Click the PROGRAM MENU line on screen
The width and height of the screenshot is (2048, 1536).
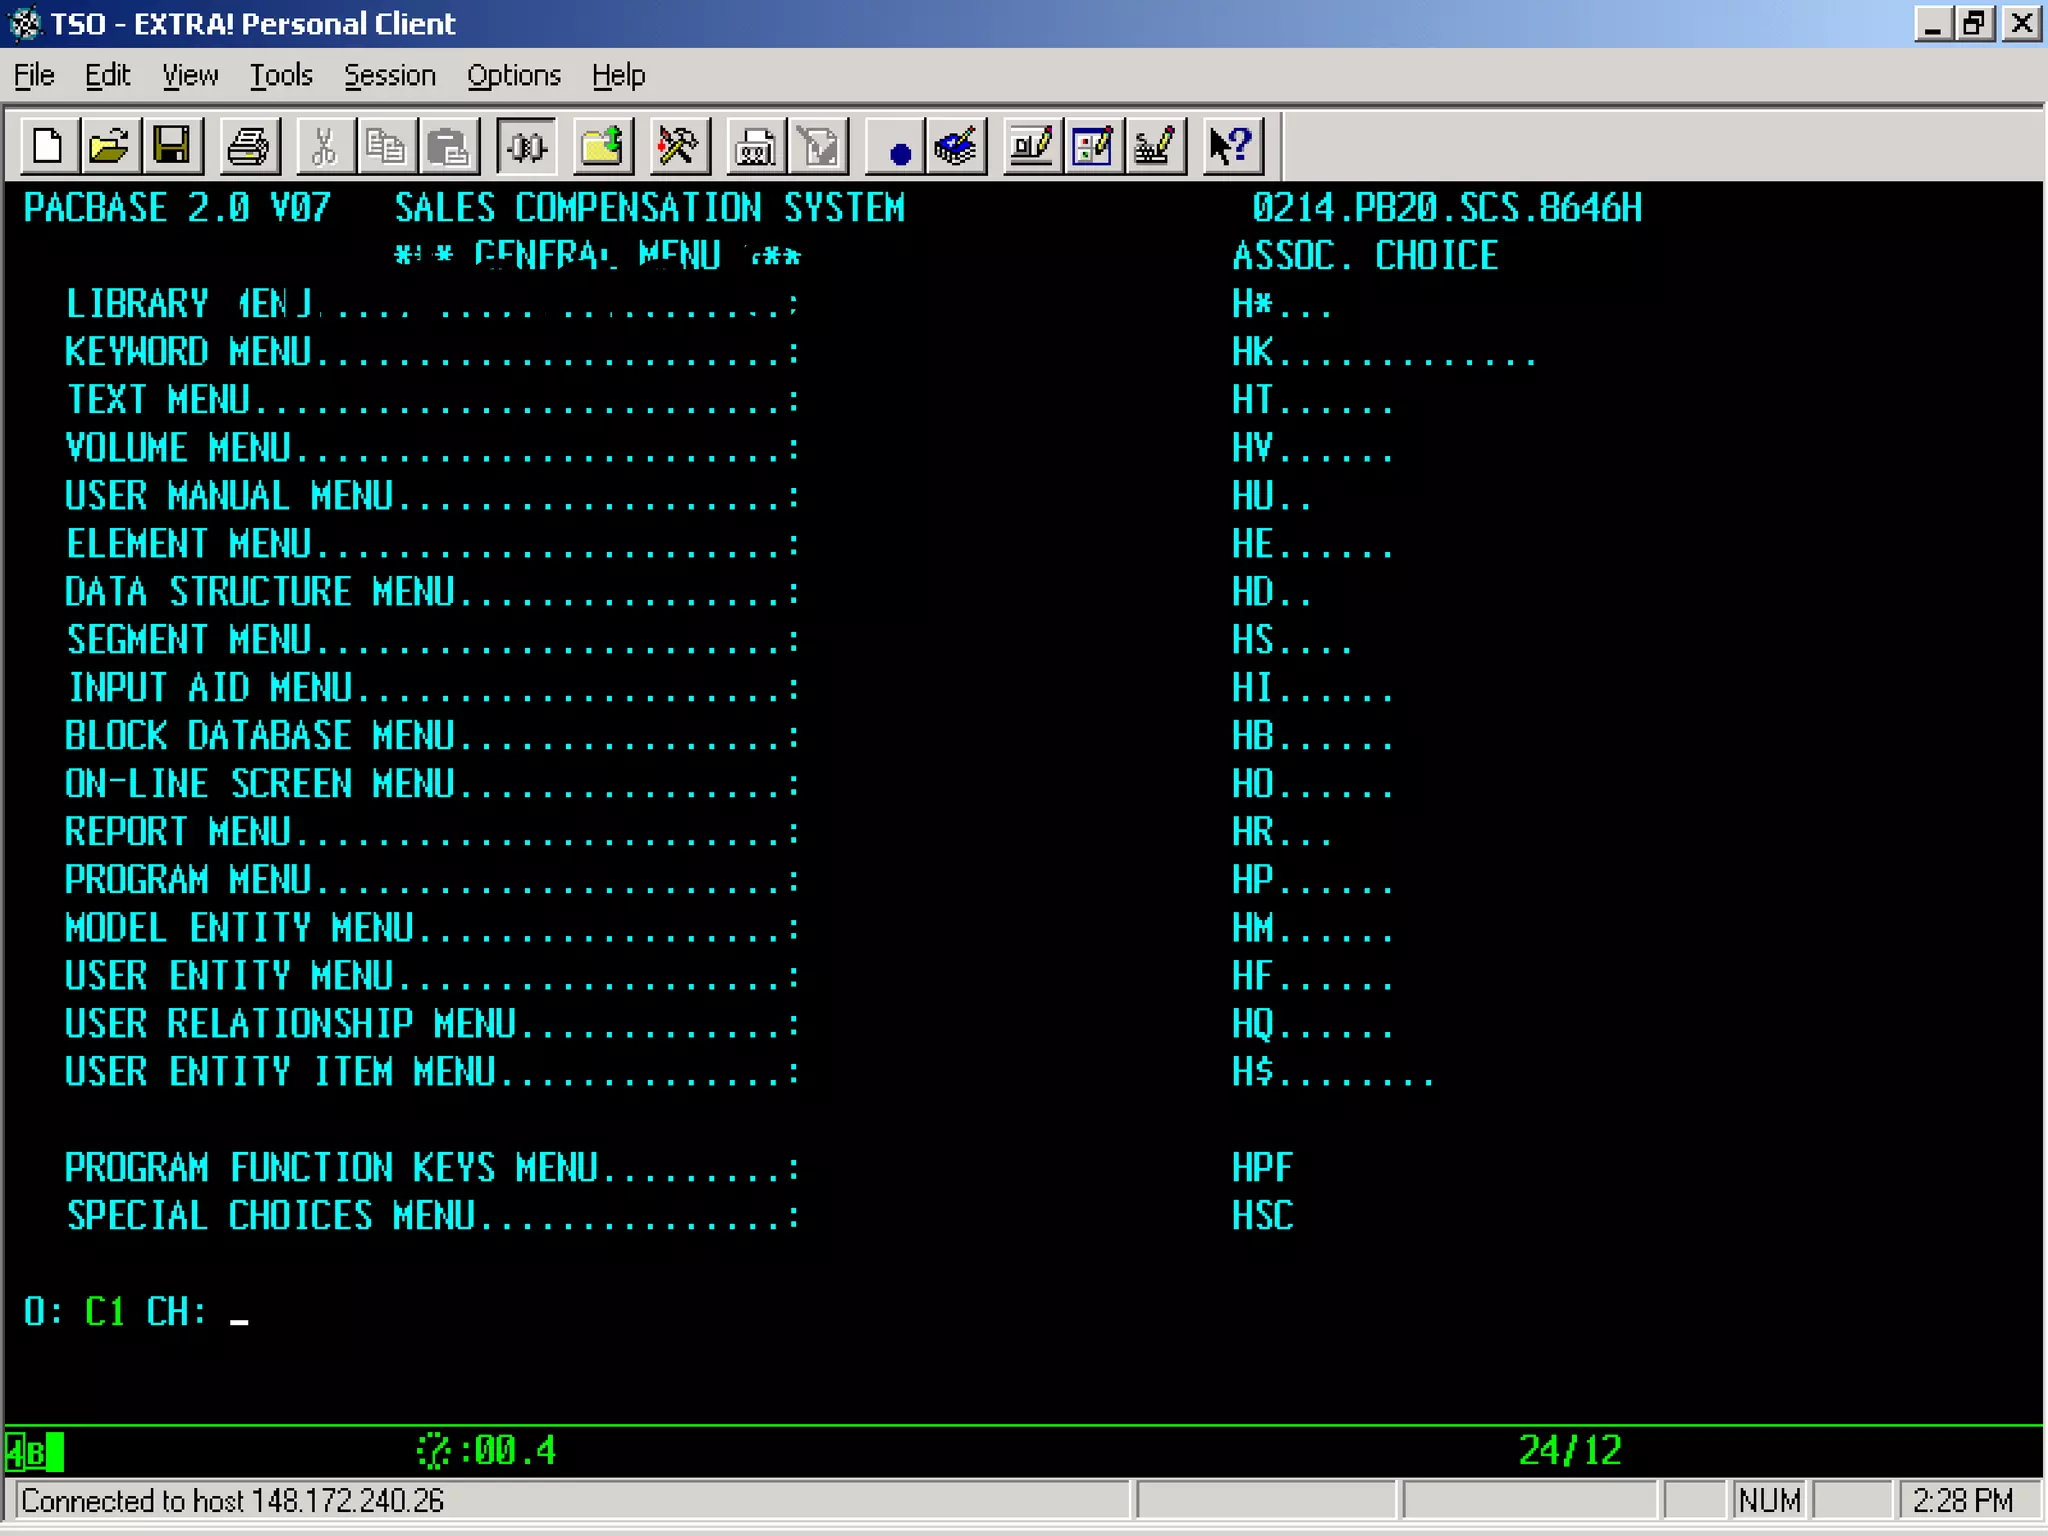(x=188, y=880)
